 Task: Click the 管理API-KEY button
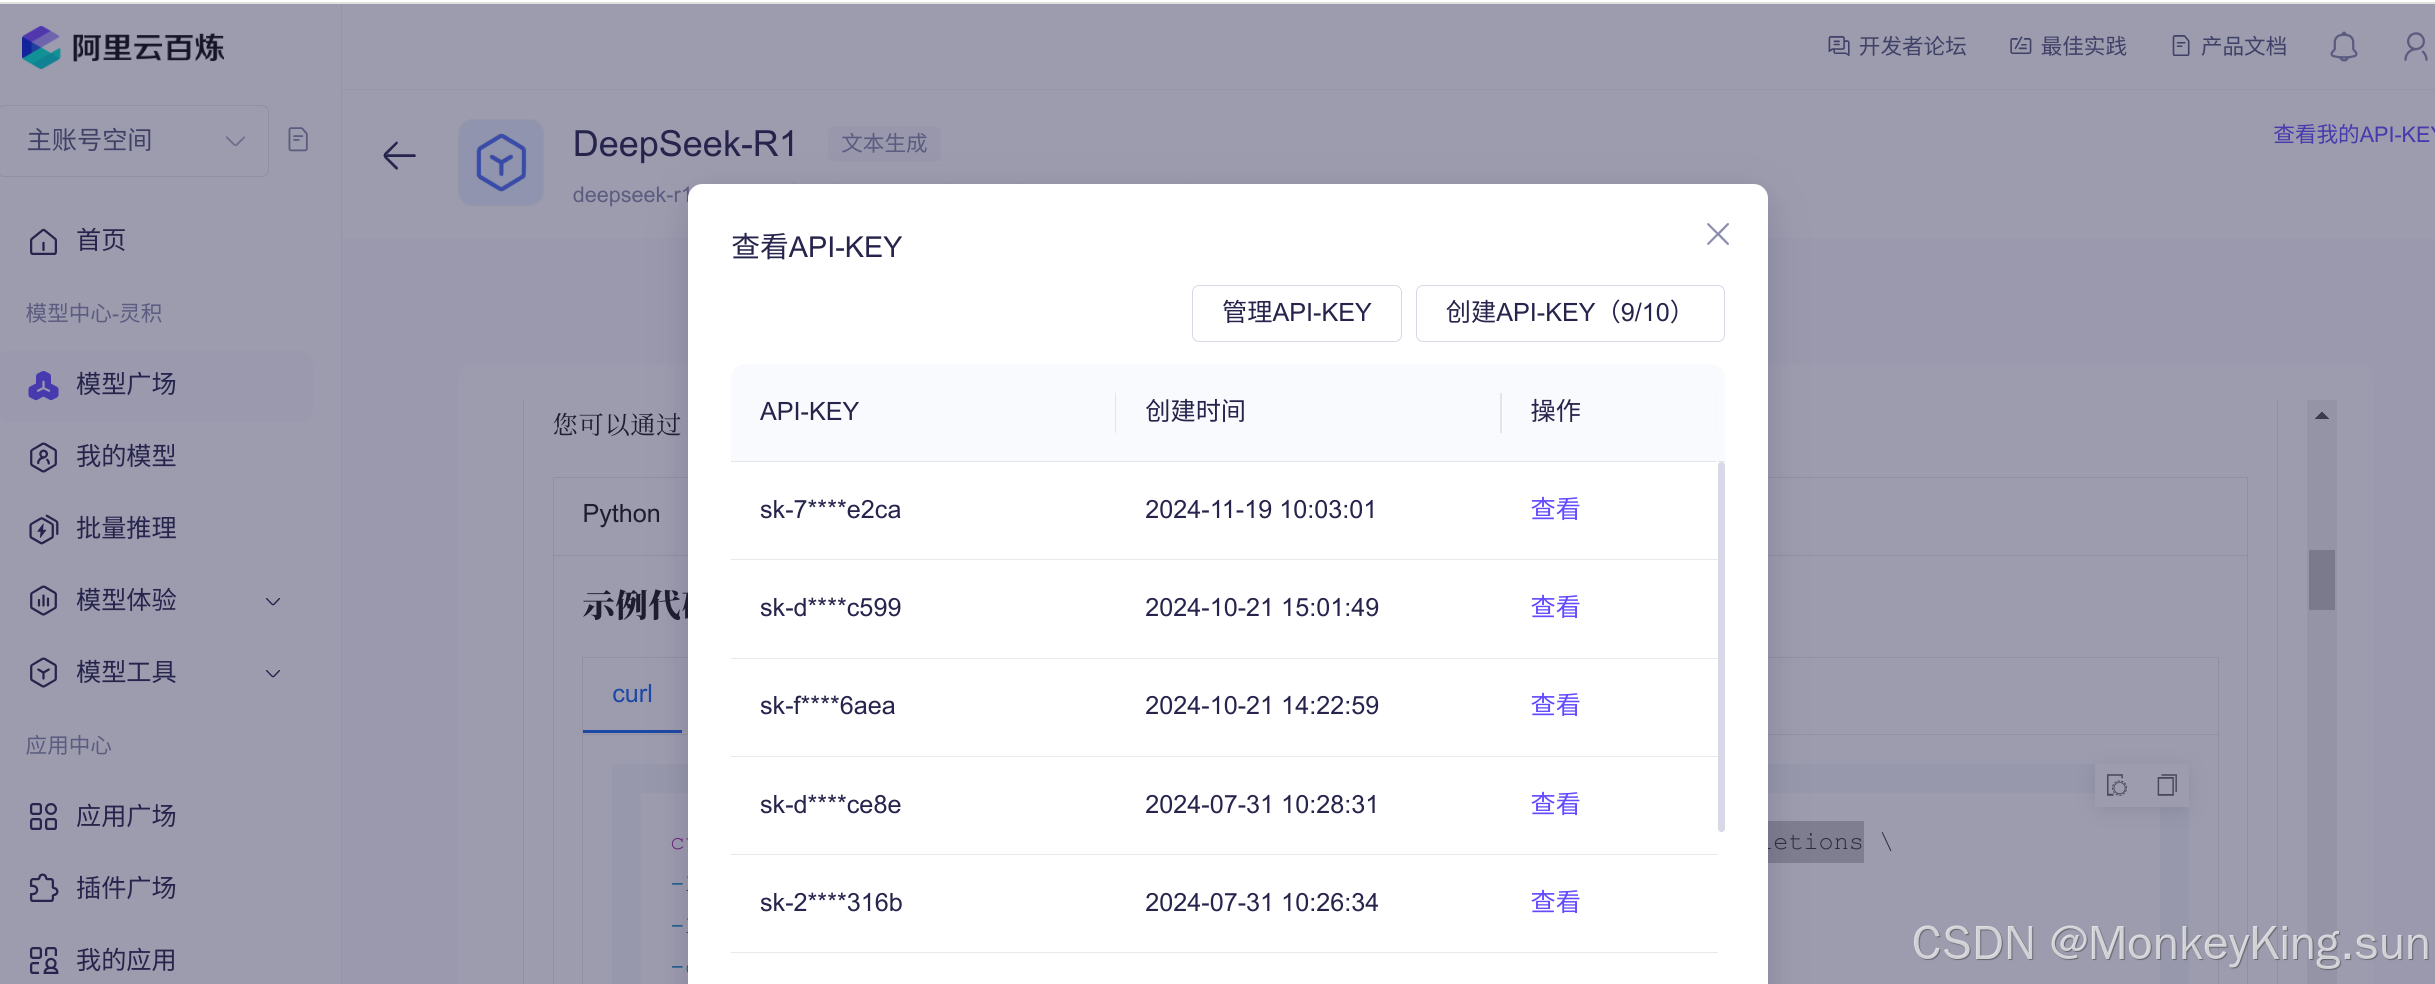[x=1297, y=313]
